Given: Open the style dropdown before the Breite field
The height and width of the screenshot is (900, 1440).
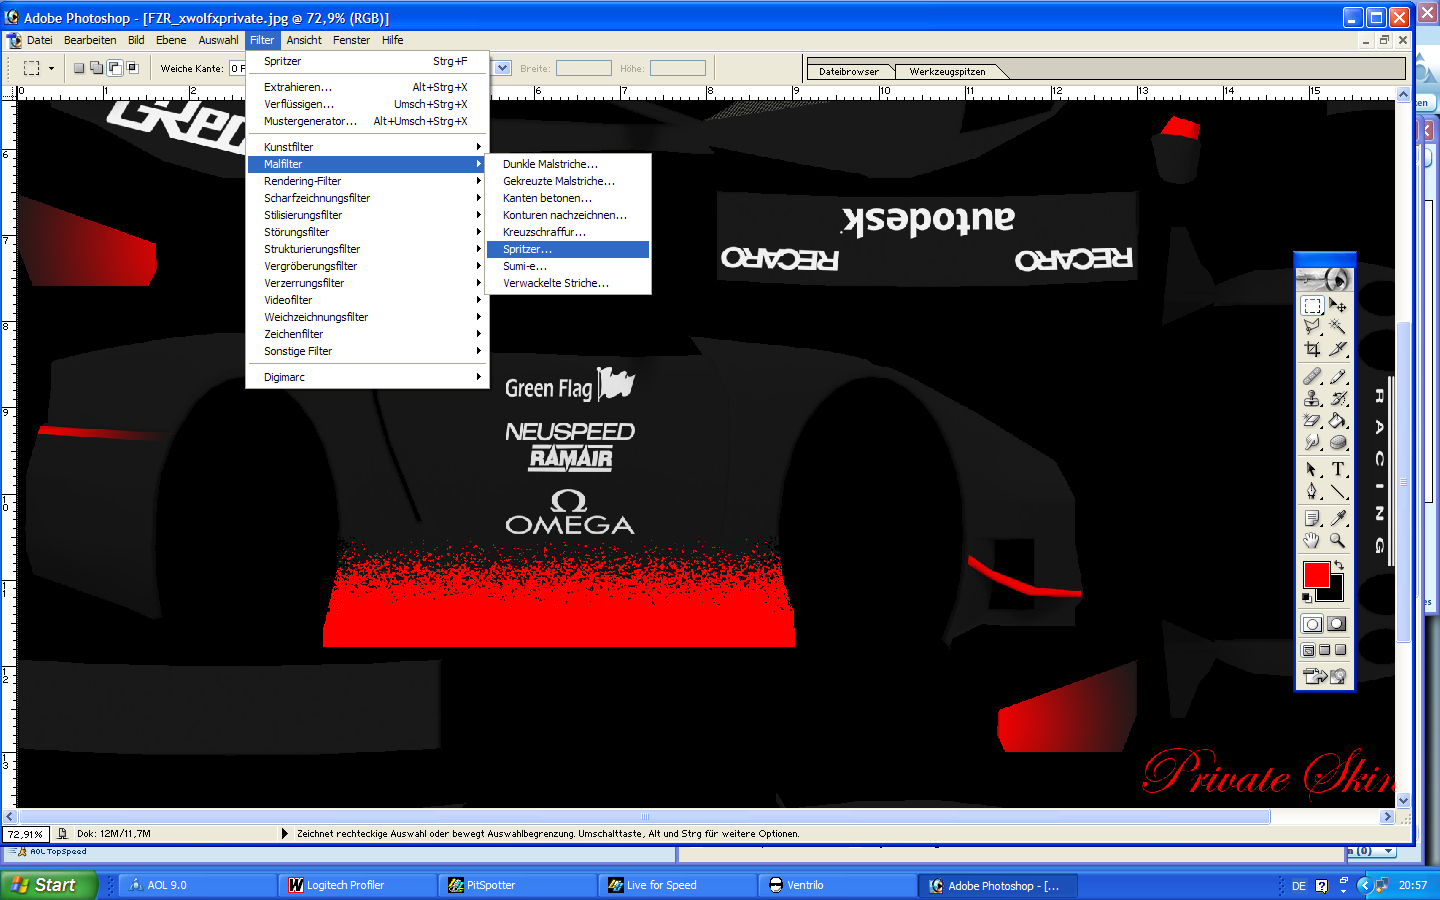Looking at the screenshot, I should point(503,68).
